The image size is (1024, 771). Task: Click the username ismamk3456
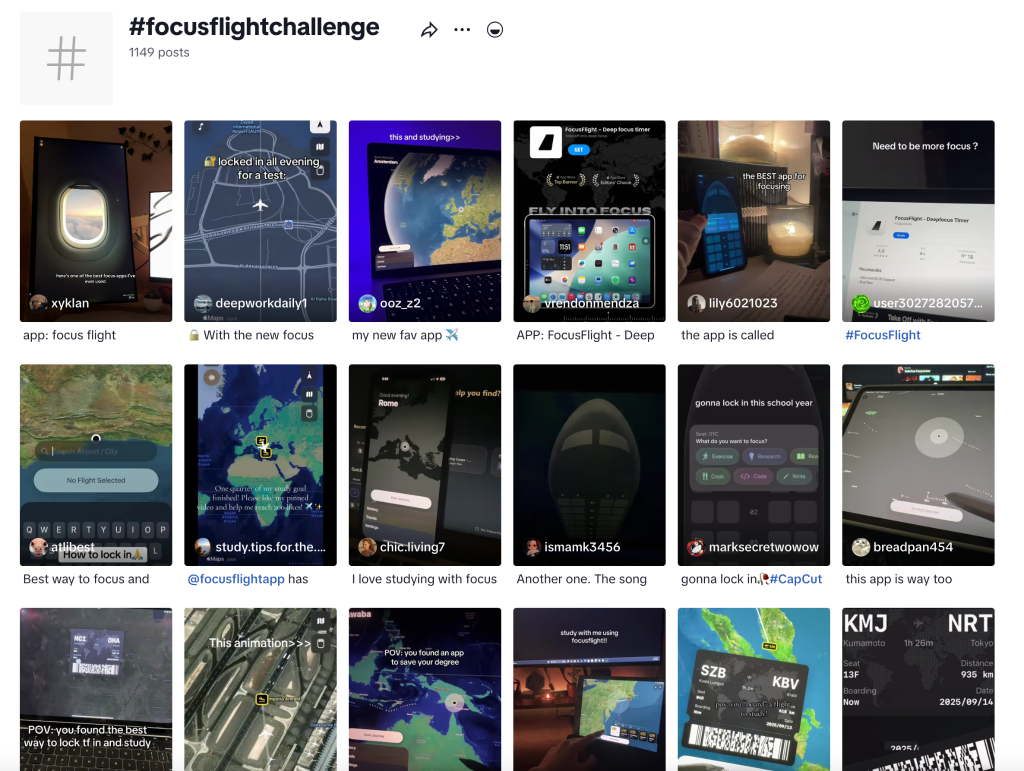click(582, 547)
